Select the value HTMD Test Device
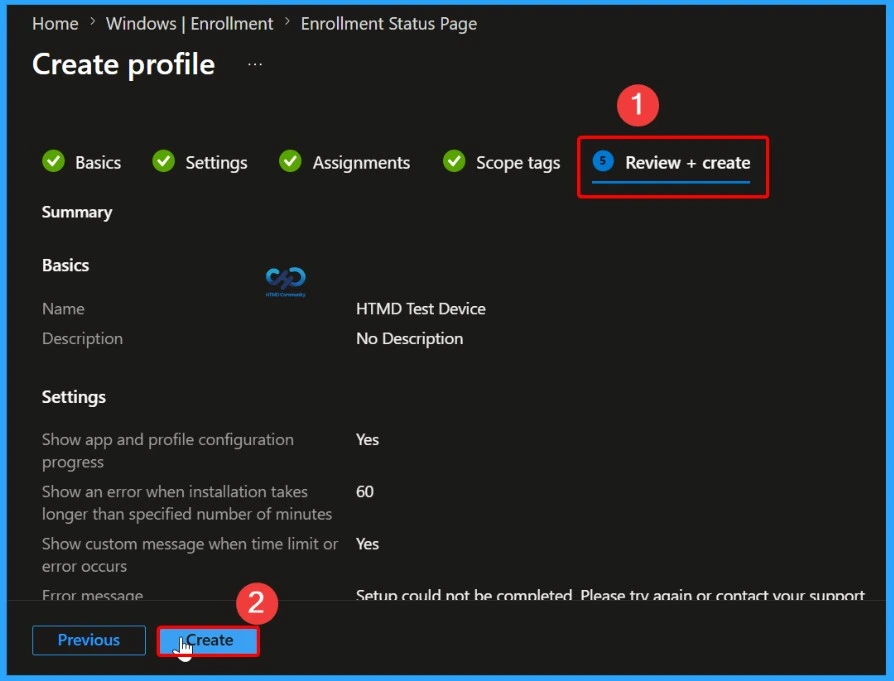894x681 pixels. pos(421,309)
